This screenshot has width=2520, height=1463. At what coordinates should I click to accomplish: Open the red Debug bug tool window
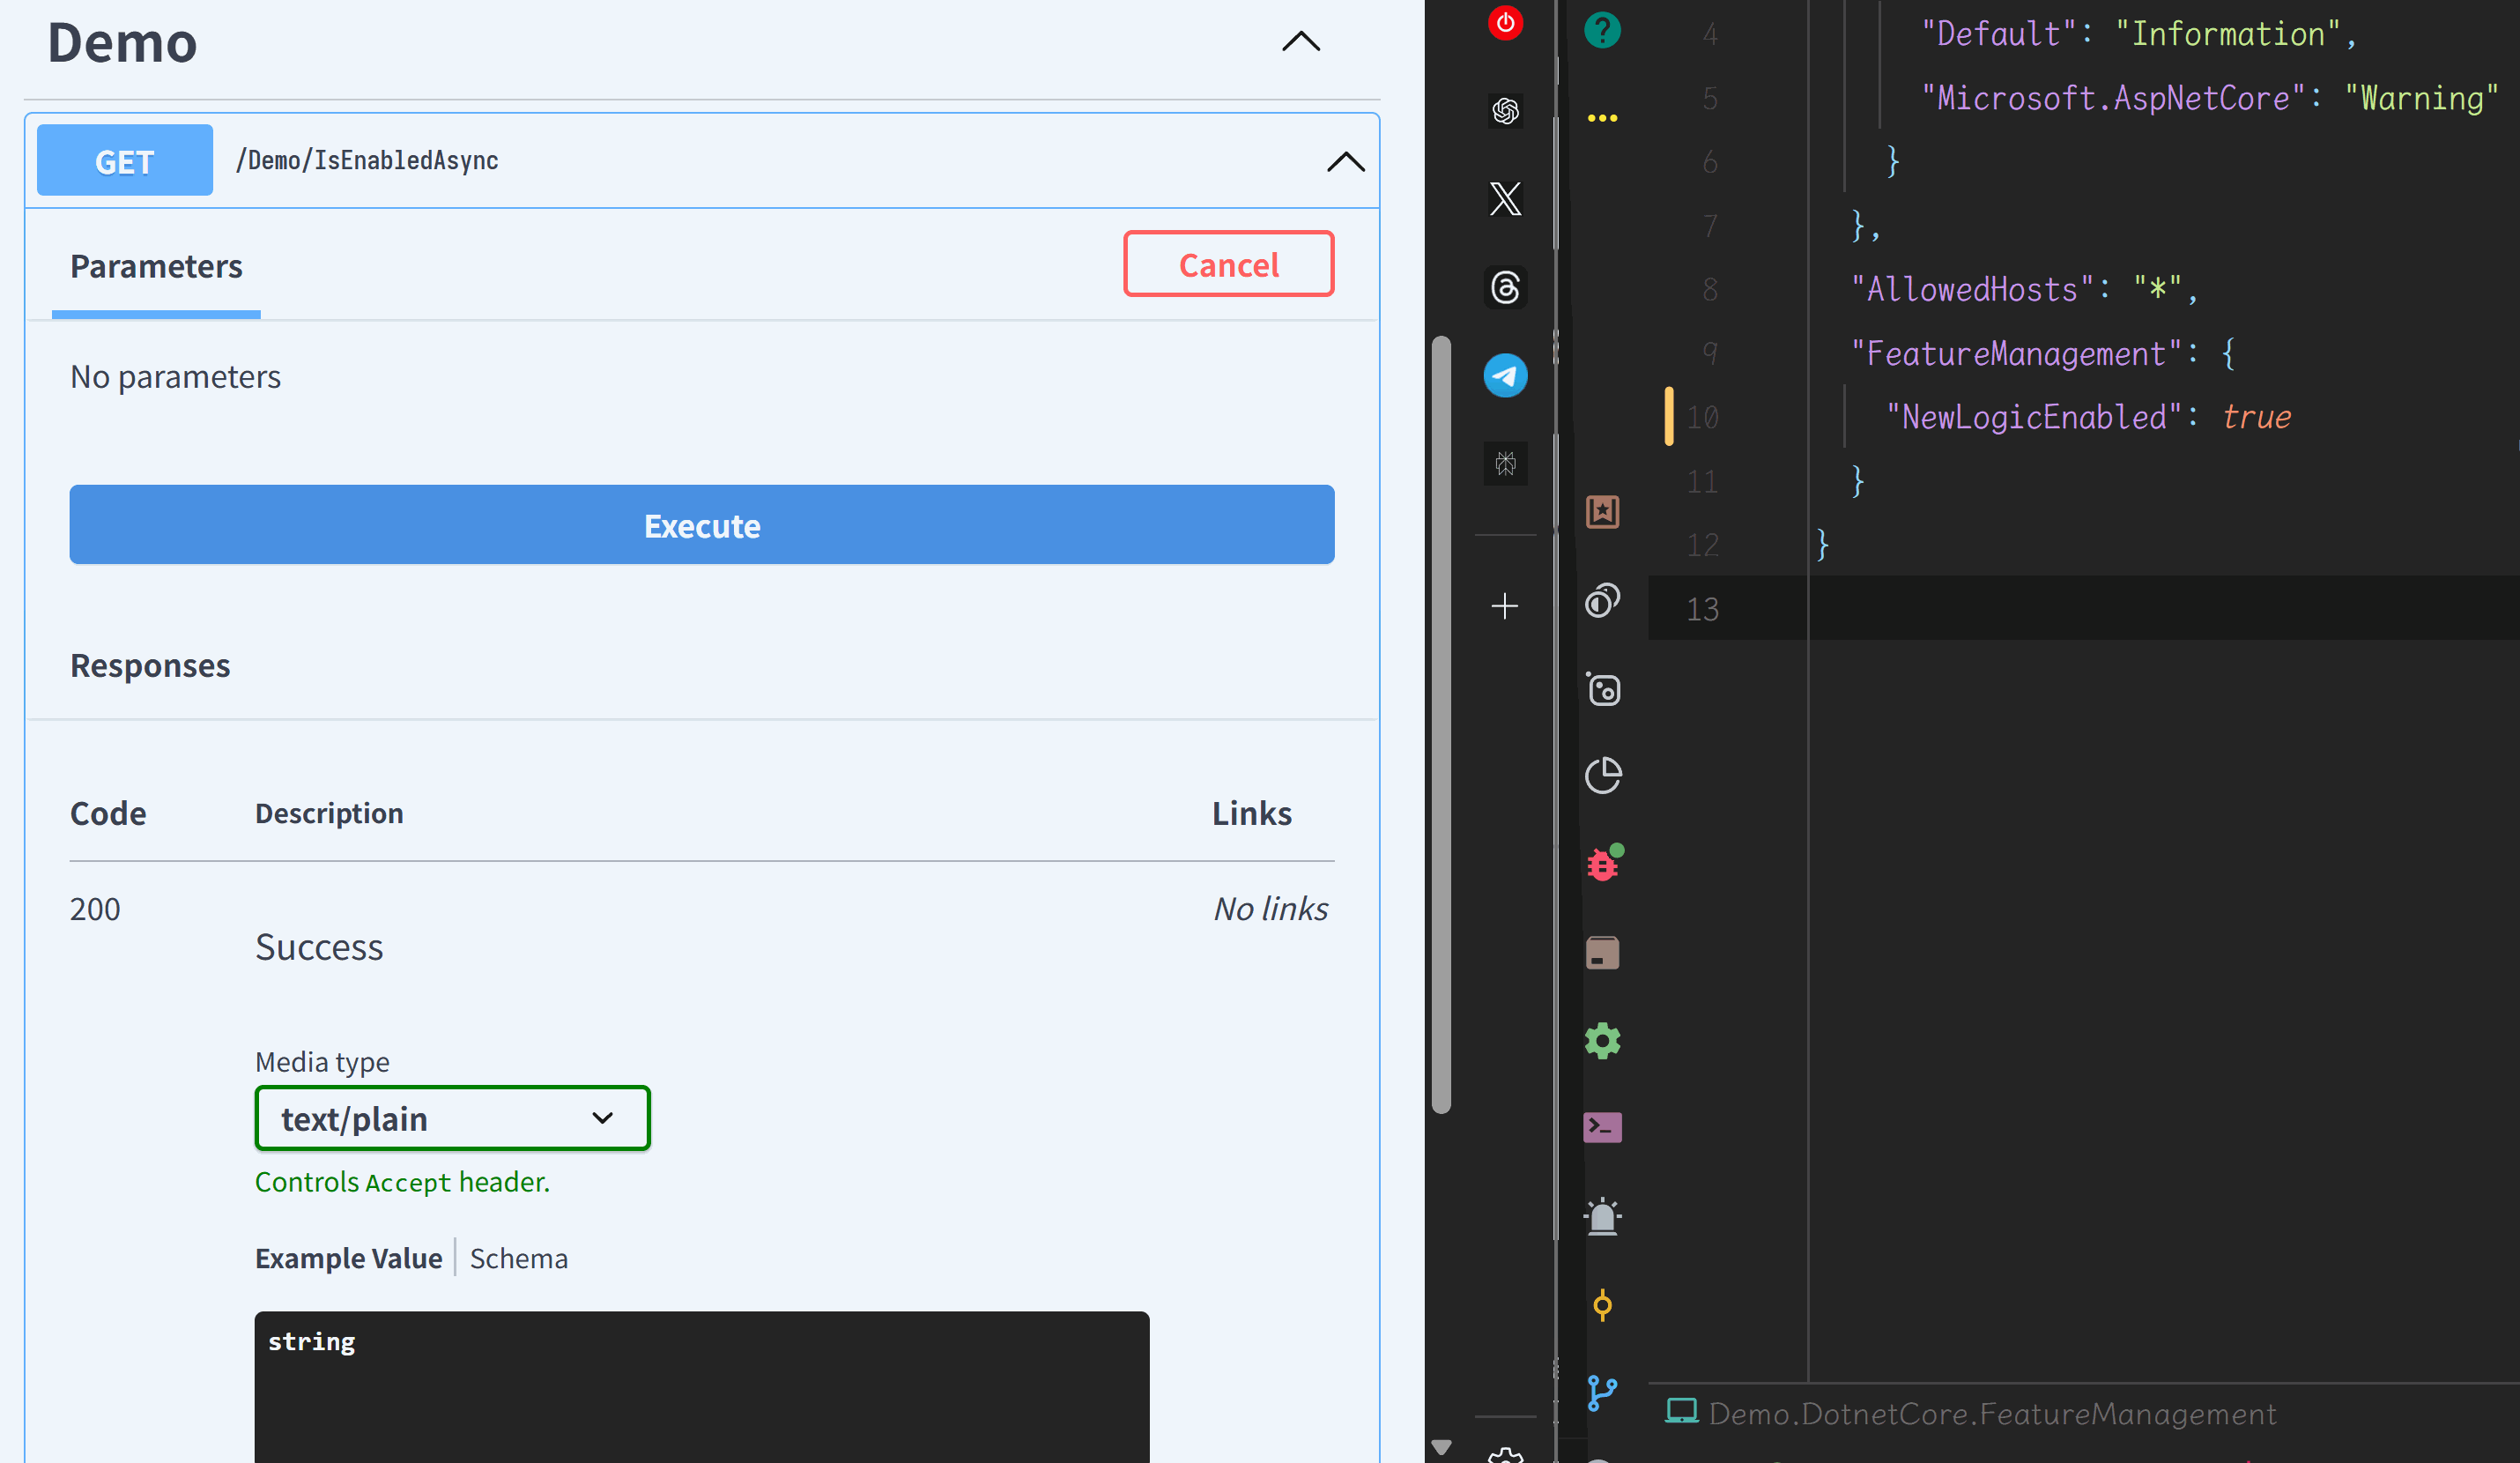1603,864
